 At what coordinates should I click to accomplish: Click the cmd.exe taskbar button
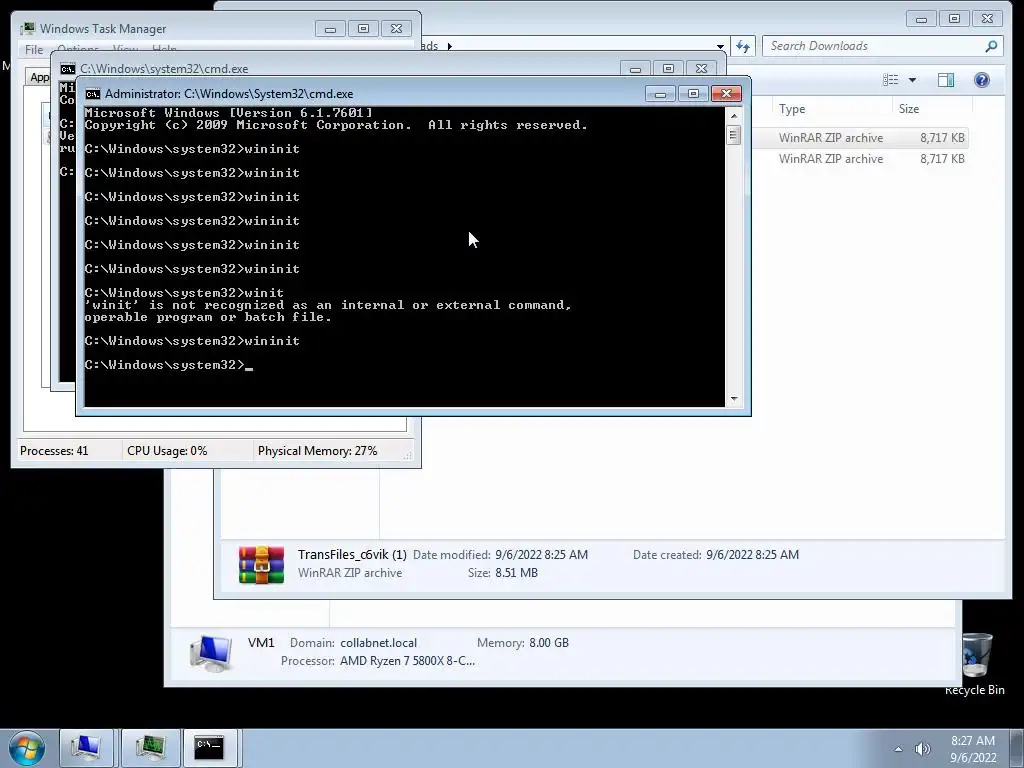pyautogui.click(x=210, y=748)
